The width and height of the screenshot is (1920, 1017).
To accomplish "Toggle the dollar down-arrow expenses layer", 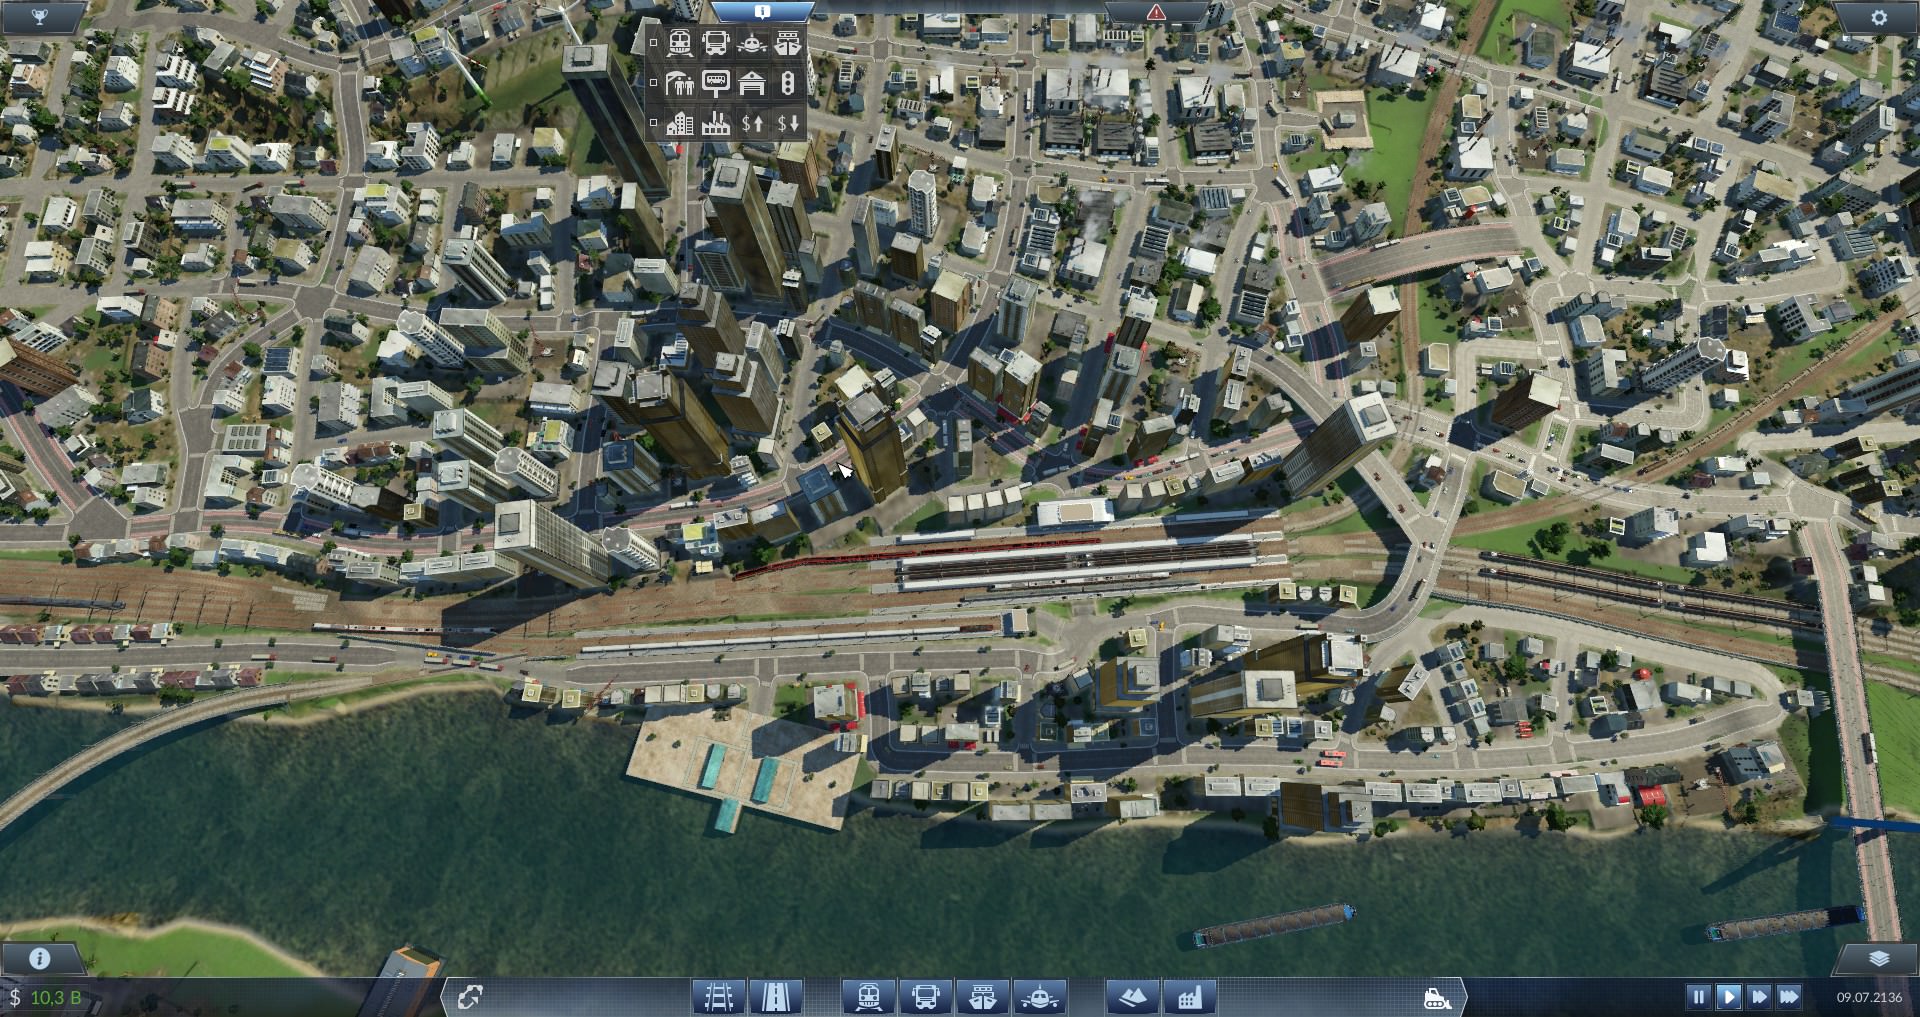I will coord(788,123).
